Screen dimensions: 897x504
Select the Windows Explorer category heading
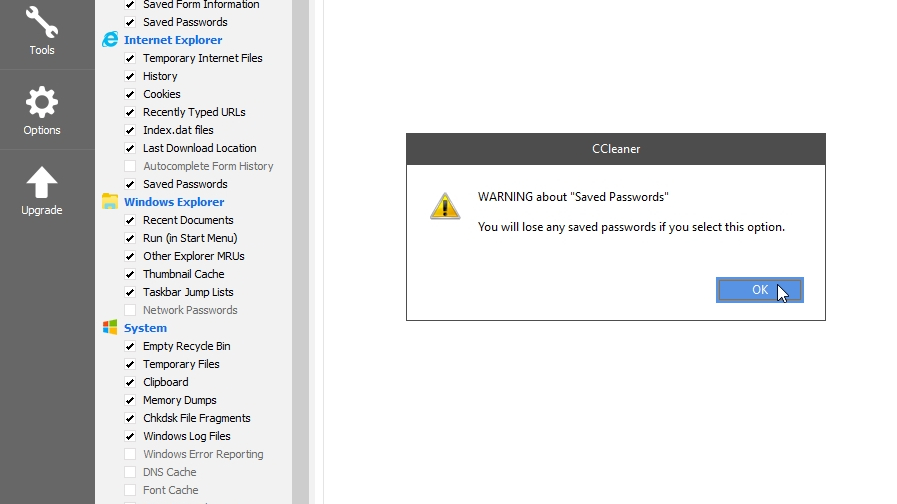[x=174, y=202]
